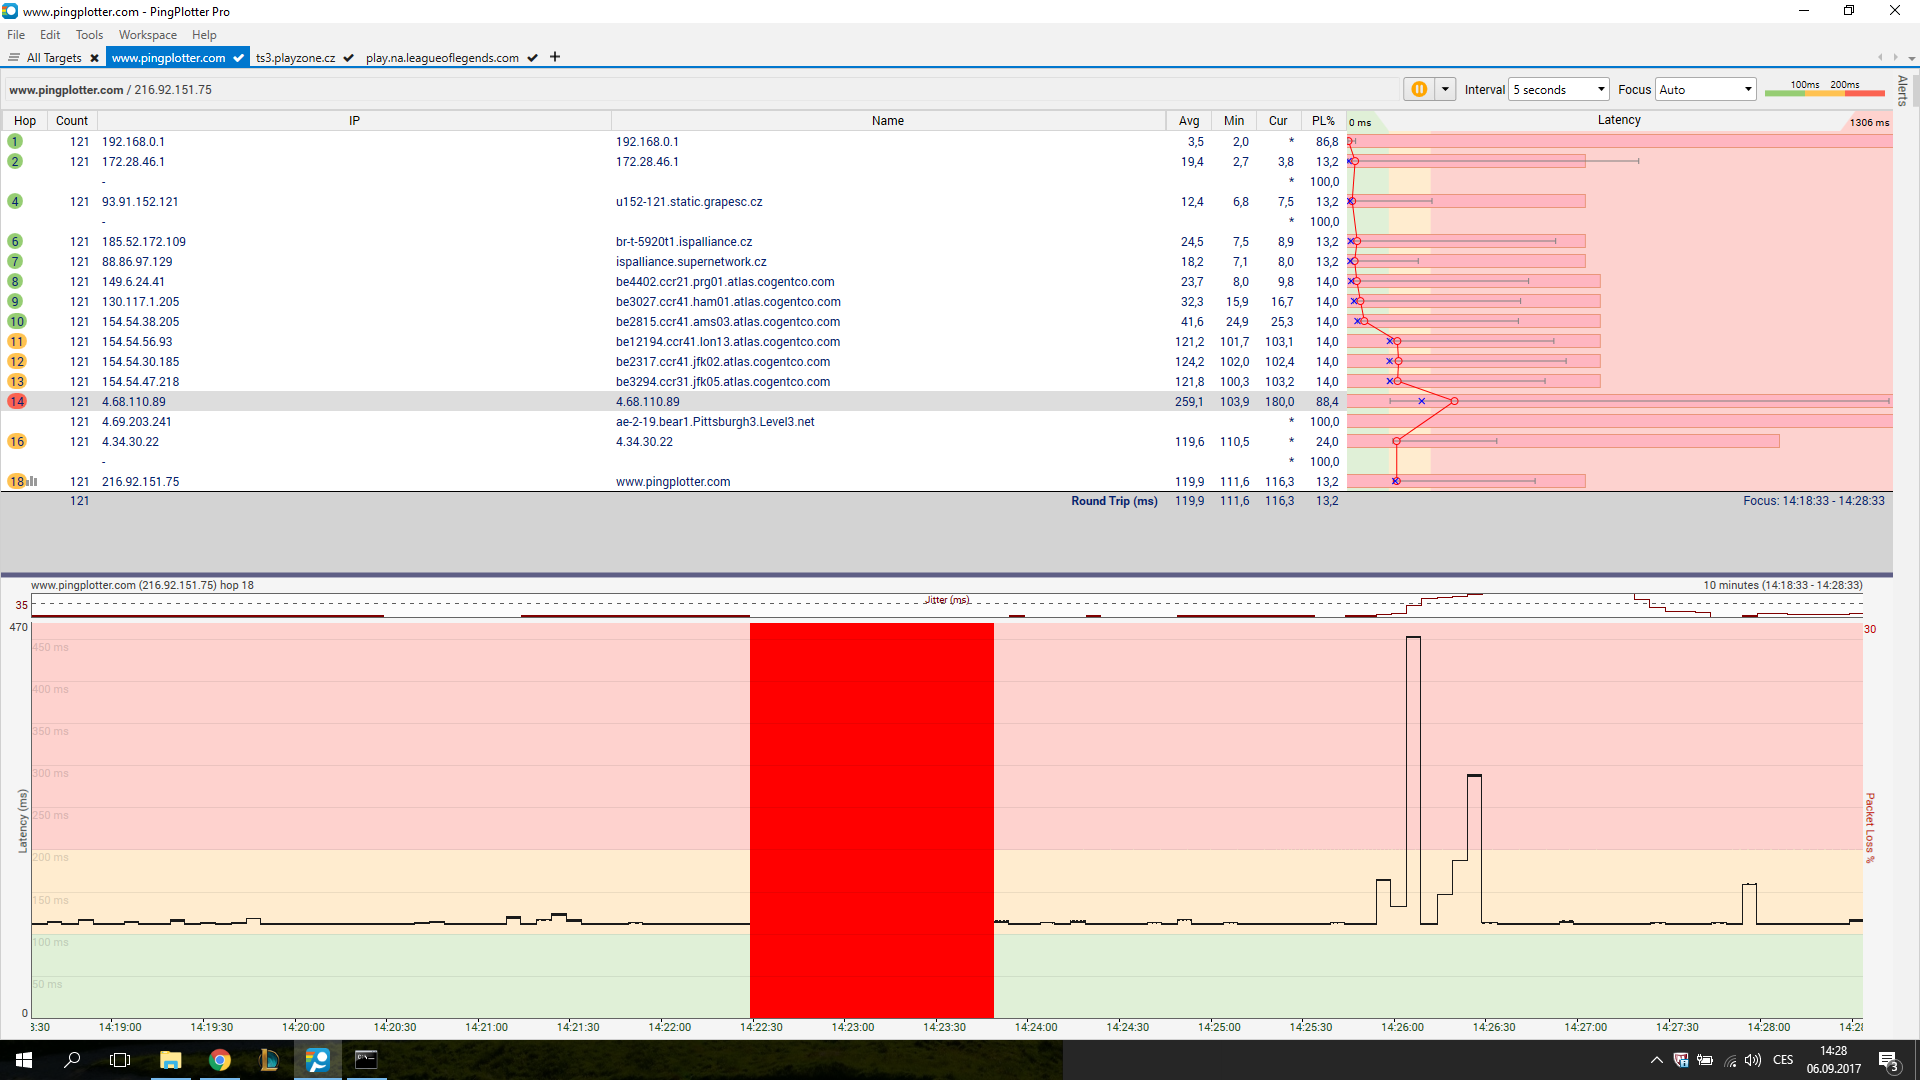Click the 100ms 200ms latency color scale
The image size is (1920, 1080).
pos(1824,89)
